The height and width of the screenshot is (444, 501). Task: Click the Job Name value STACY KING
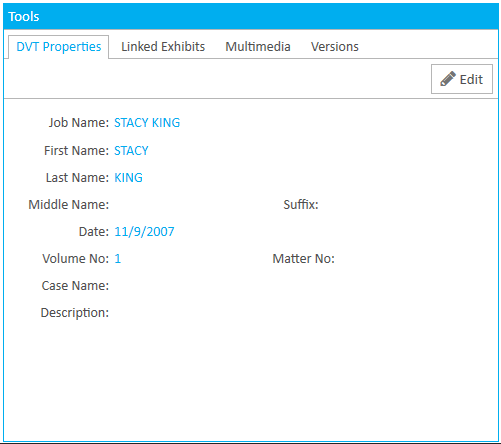coord(147,123)
